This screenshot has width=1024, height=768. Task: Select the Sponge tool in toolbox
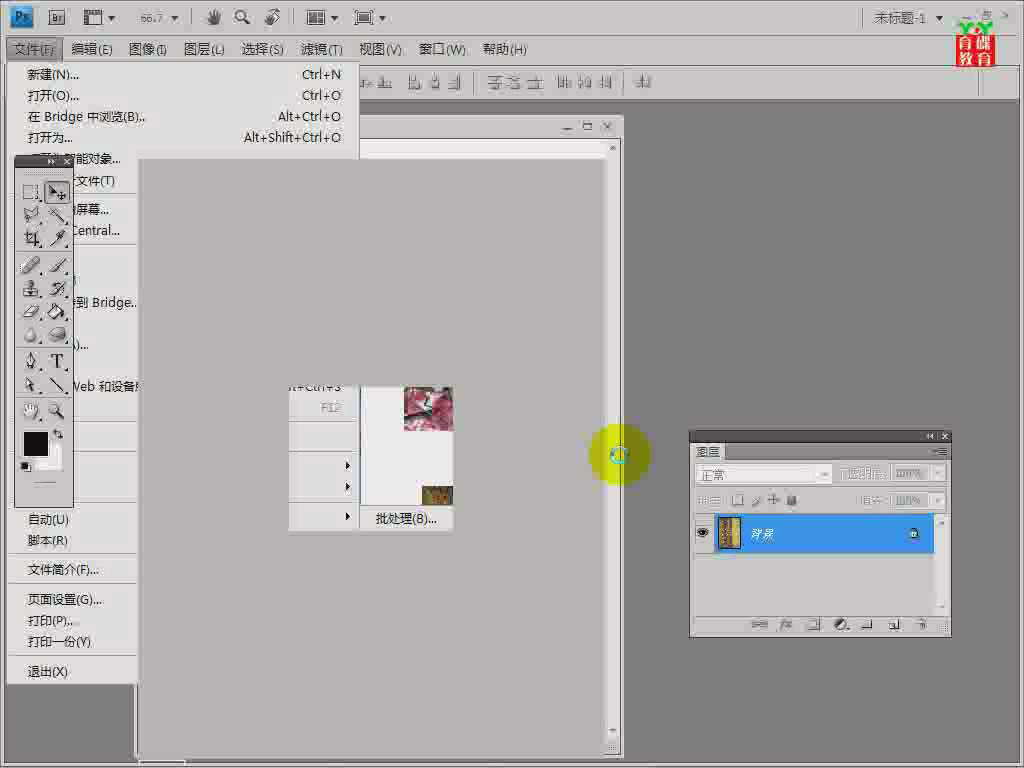pos(57,335)
